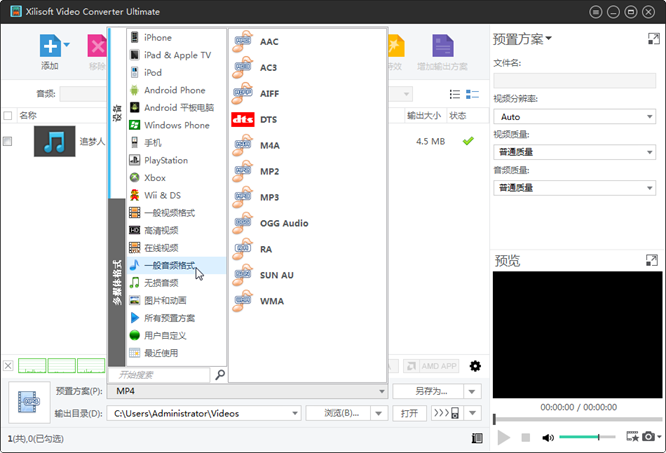Click the 浏览 Browse button

click(x=338, y=413)
